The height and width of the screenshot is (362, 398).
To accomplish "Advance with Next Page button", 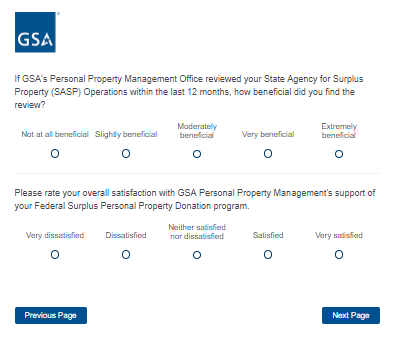I will click(351, 315).
